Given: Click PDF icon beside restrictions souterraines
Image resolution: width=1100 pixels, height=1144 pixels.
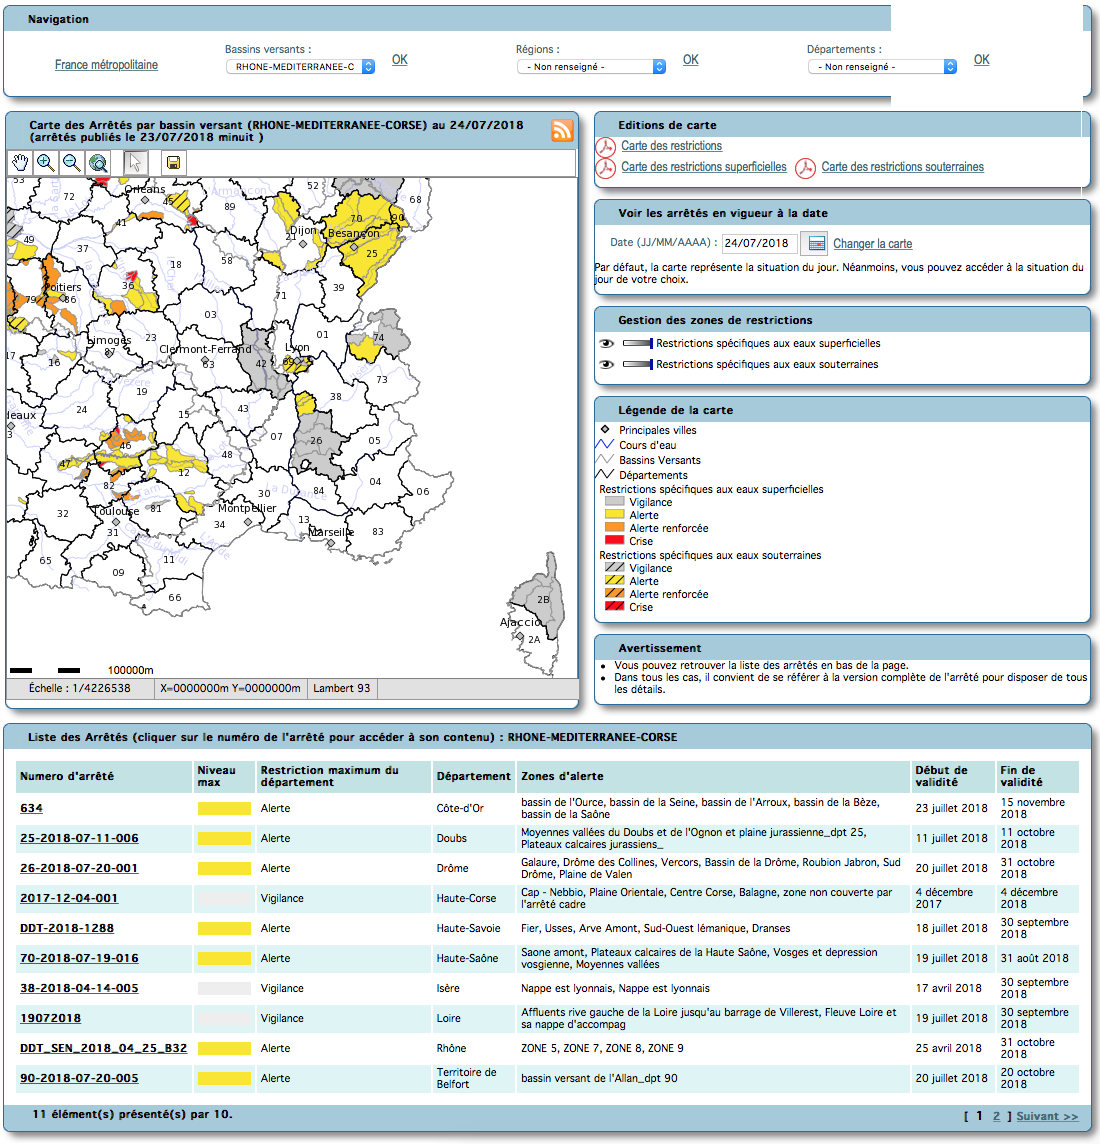Looking at the screenshot, I should pos(805,168).
